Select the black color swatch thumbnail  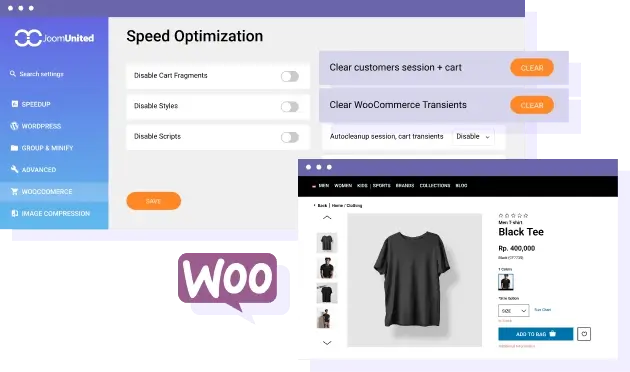[x=506, y=282]
